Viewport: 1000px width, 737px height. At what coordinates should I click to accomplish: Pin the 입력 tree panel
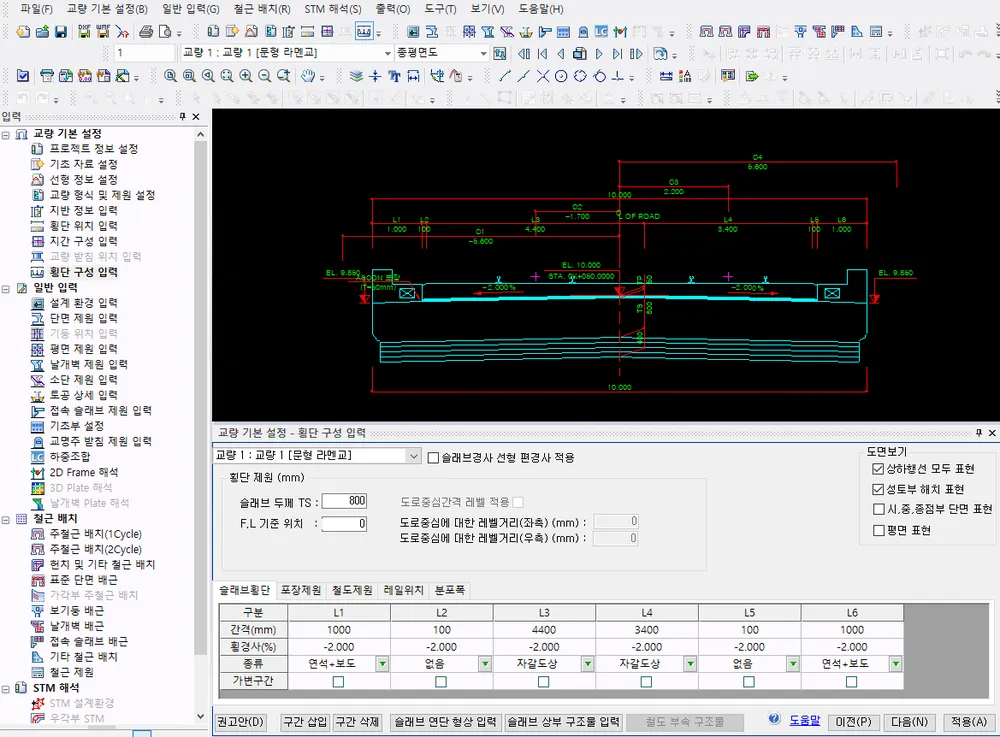pyautogui.click(x=182, y=117)
